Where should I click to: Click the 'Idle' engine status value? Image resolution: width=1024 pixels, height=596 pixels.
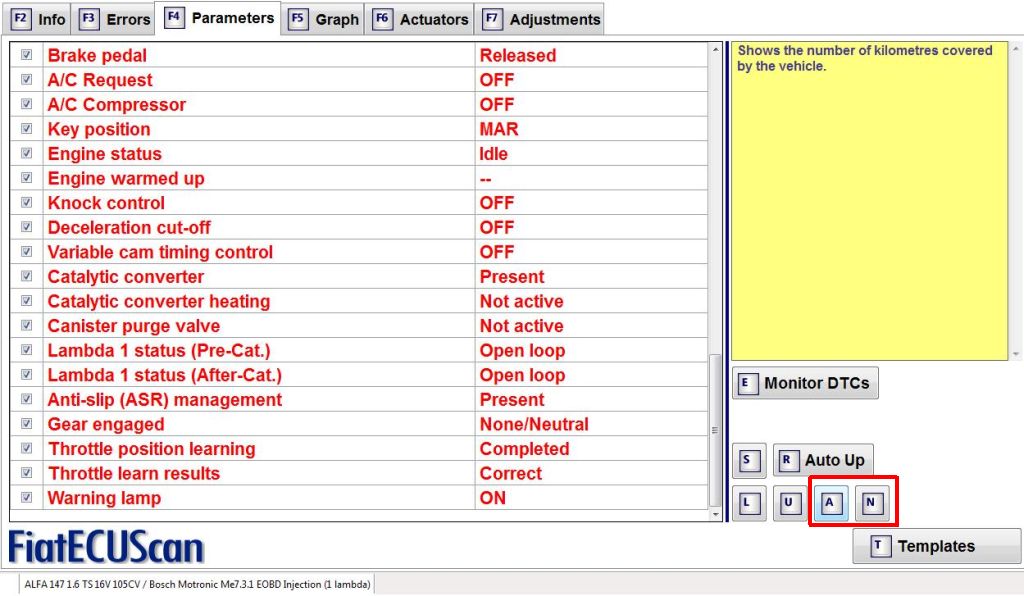click(x=494, y=154)
